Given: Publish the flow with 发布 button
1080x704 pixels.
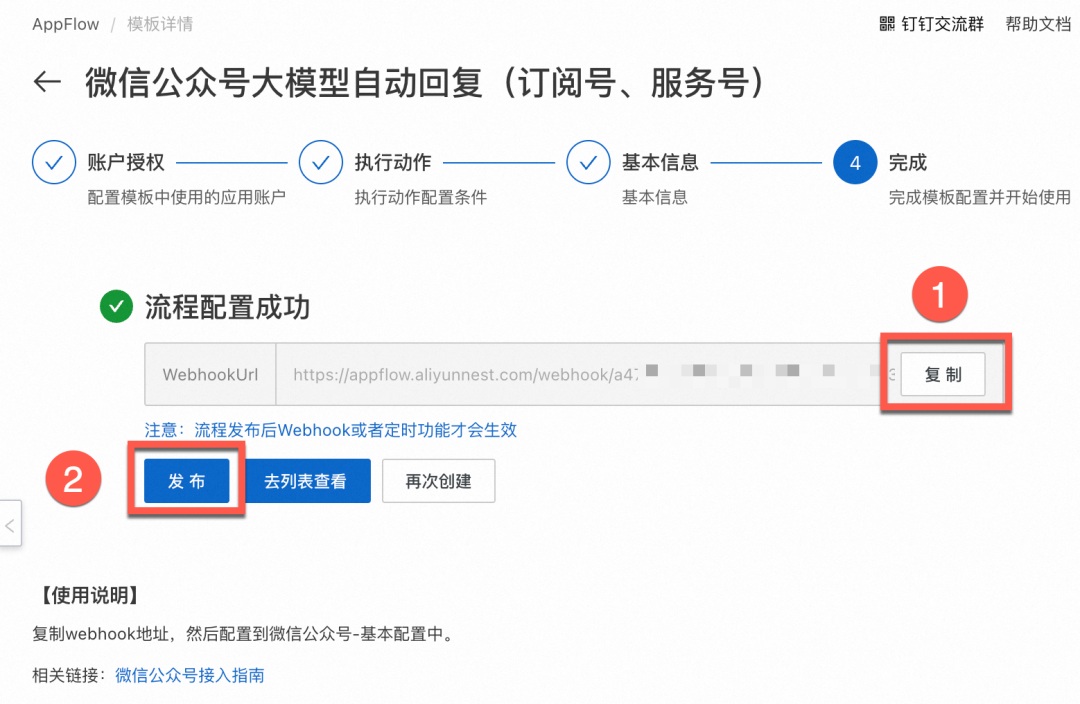Looking at the screenshot, I should pos(187,481).
